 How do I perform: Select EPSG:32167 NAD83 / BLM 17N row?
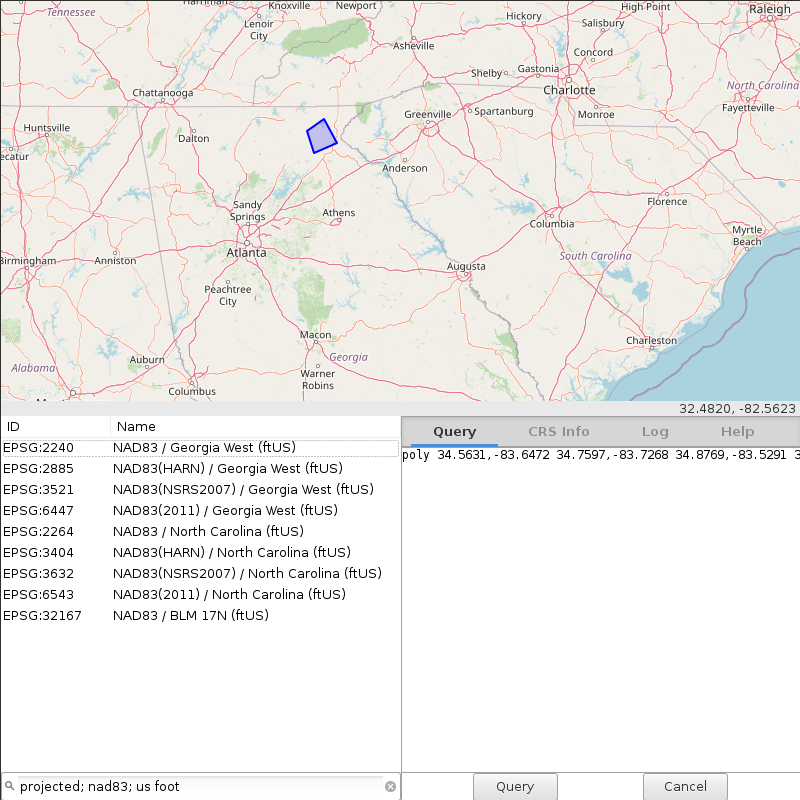(x=200, y=615)
